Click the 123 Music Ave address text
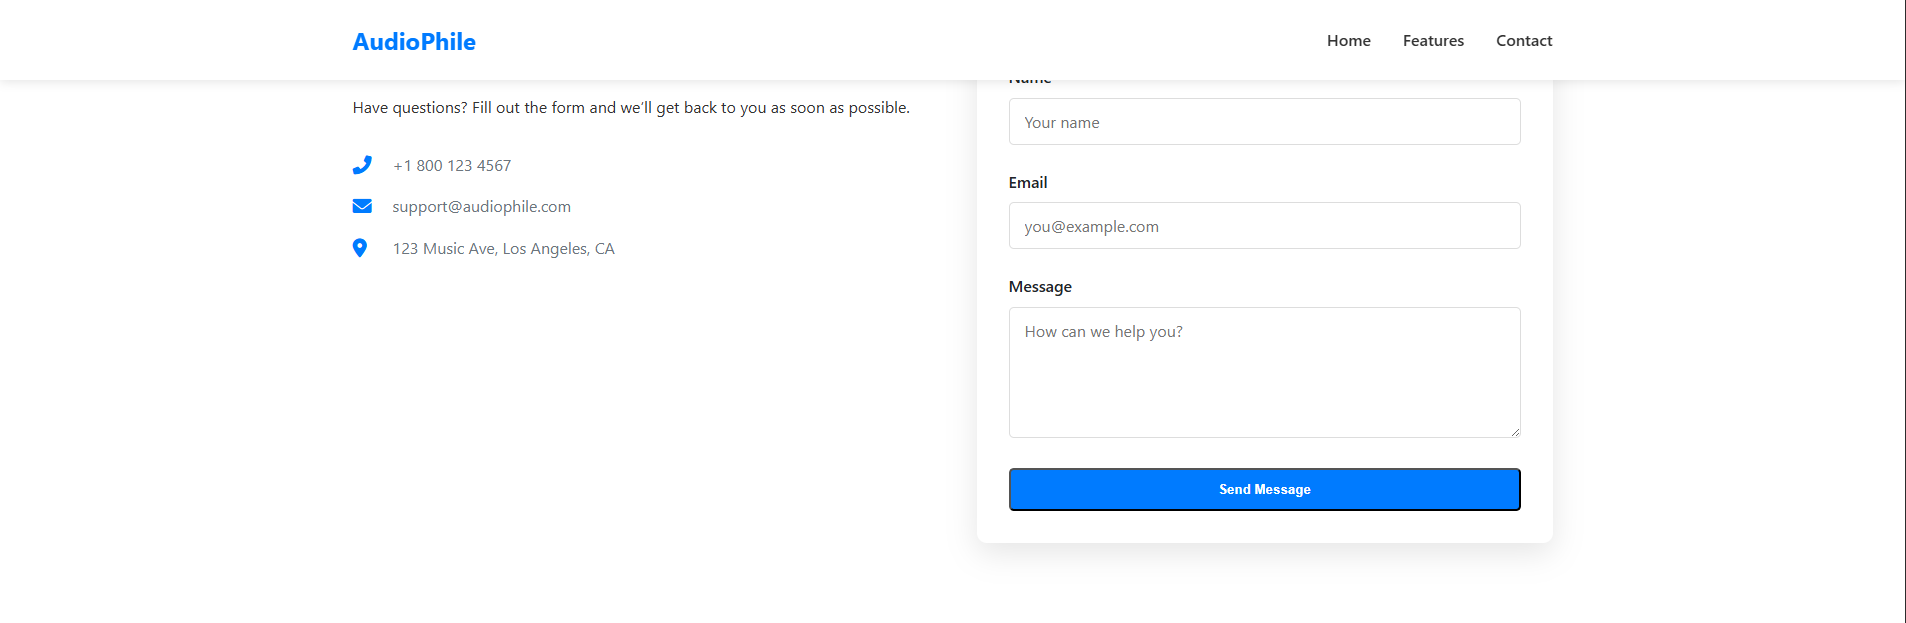 503,249
